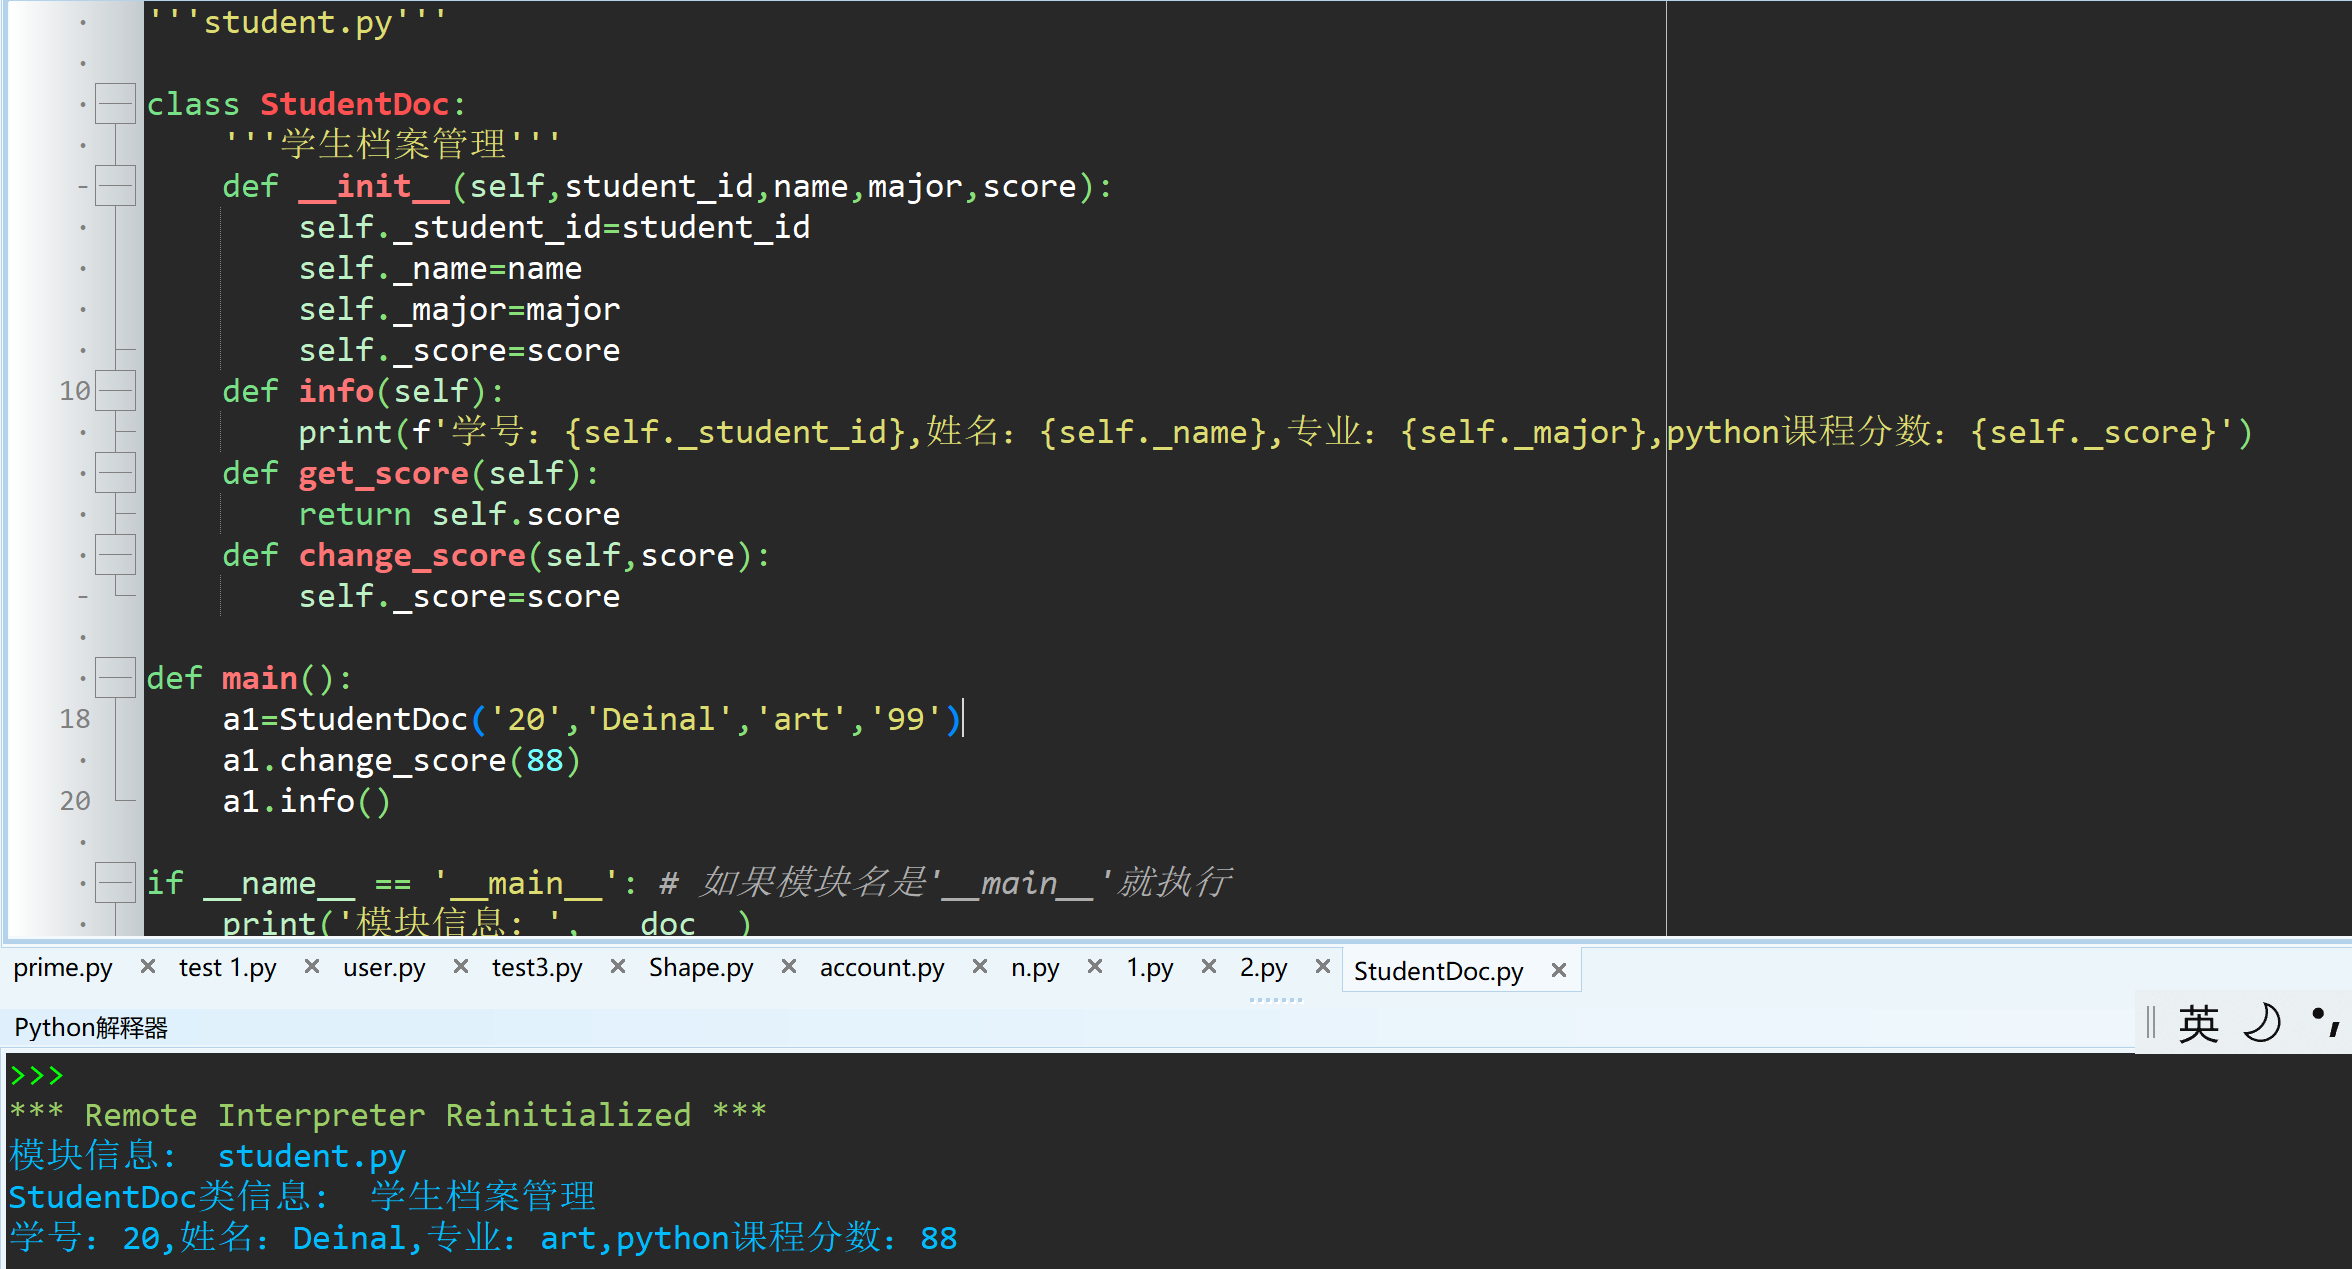Collapse the __init__ method fold marker
The width and height of the screenshot is (2352, 1269).
[115, 186]
